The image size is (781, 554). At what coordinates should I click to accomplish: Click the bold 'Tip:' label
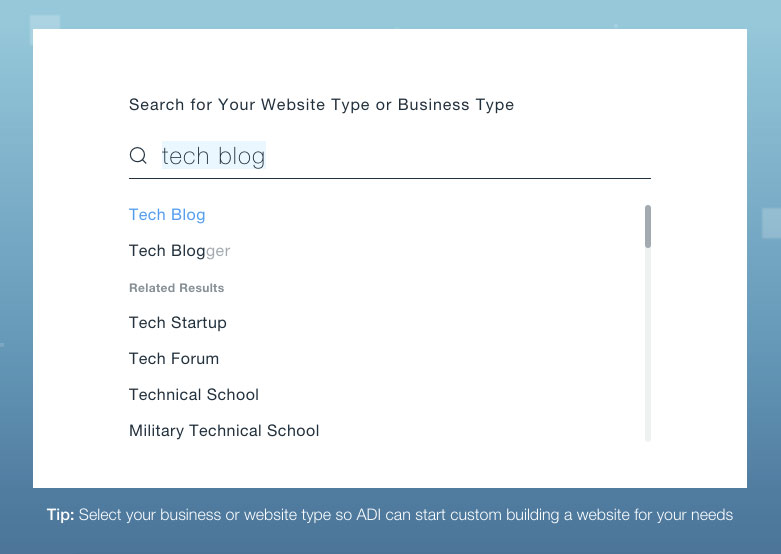pyautogui.click(x=60, y=515)
